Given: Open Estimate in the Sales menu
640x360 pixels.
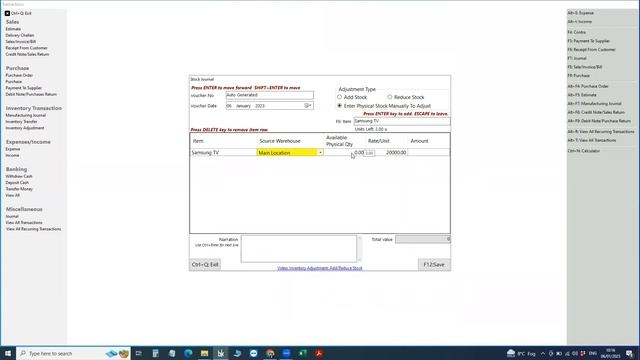Looking at the screenshot, I should [x=13, y=29].
